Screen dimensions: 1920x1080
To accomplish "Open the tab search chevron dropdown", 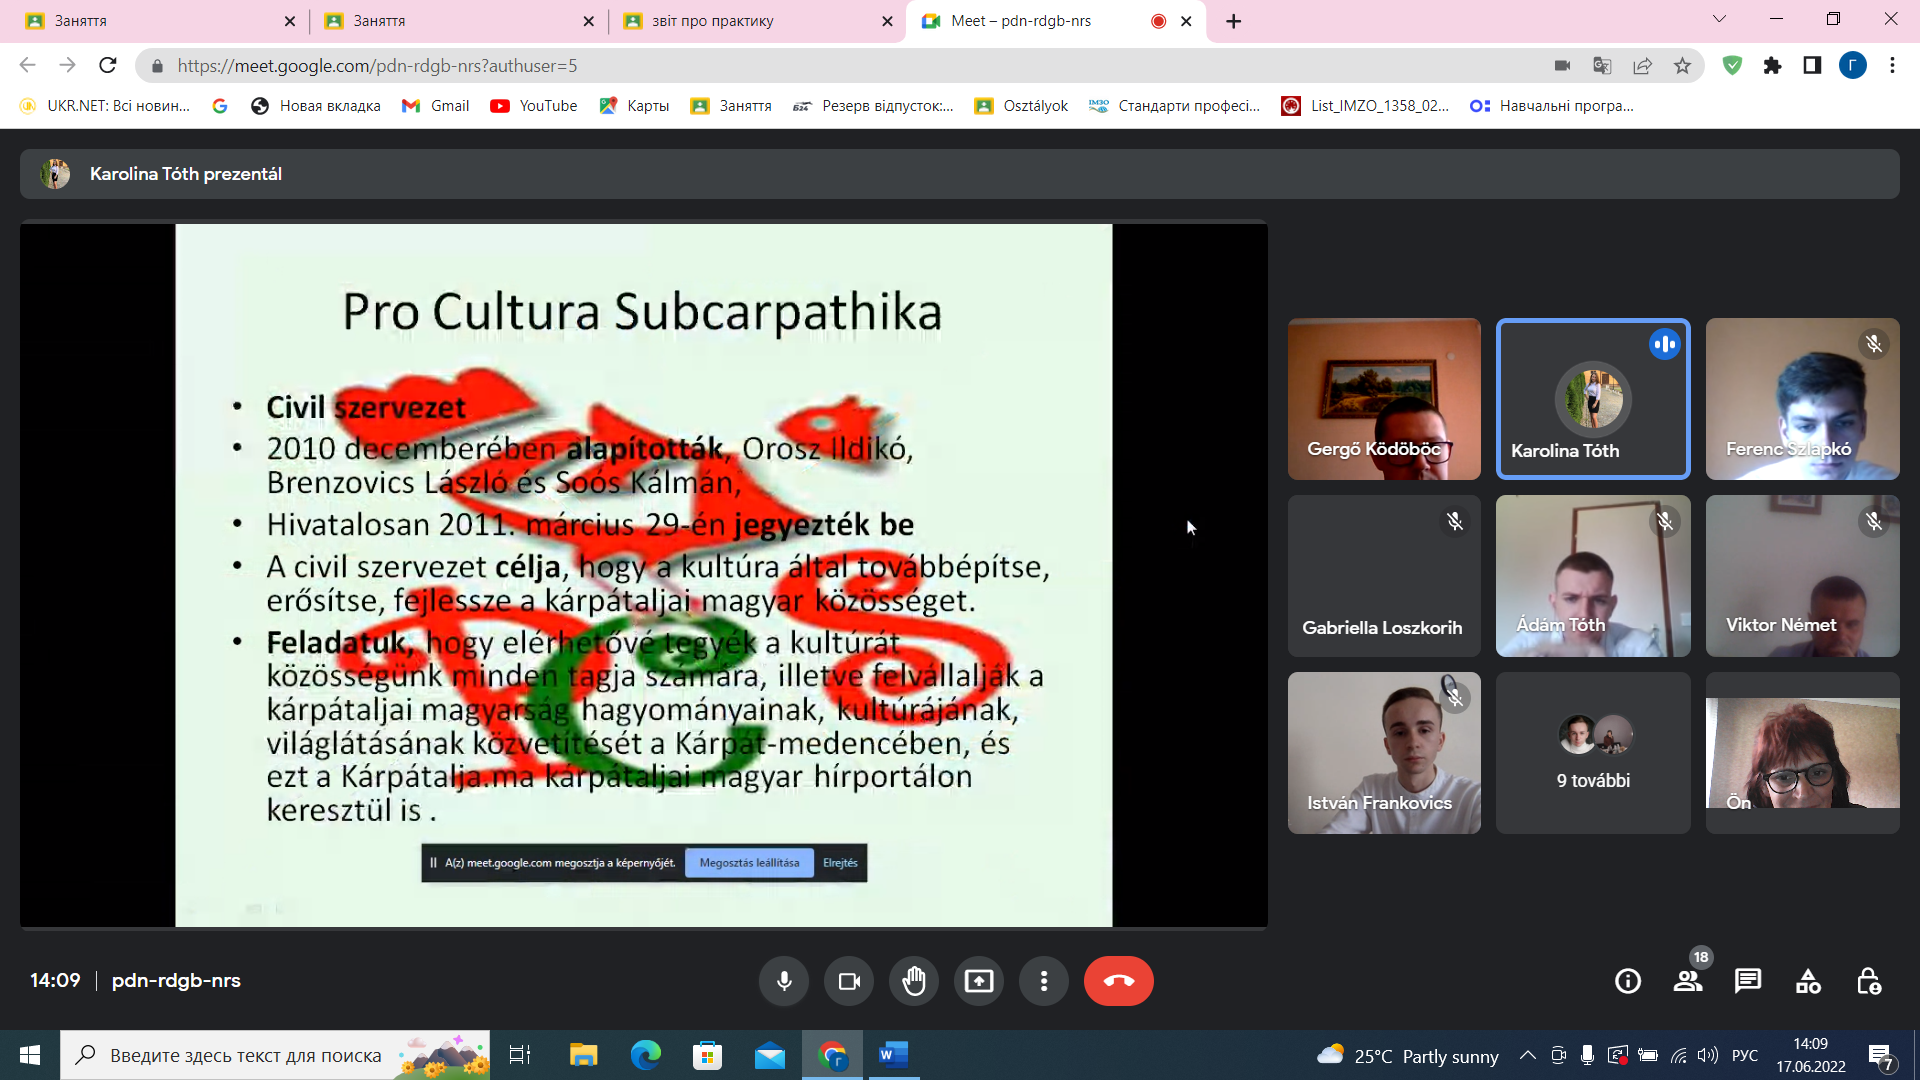I will click(x=1719, y=19).
